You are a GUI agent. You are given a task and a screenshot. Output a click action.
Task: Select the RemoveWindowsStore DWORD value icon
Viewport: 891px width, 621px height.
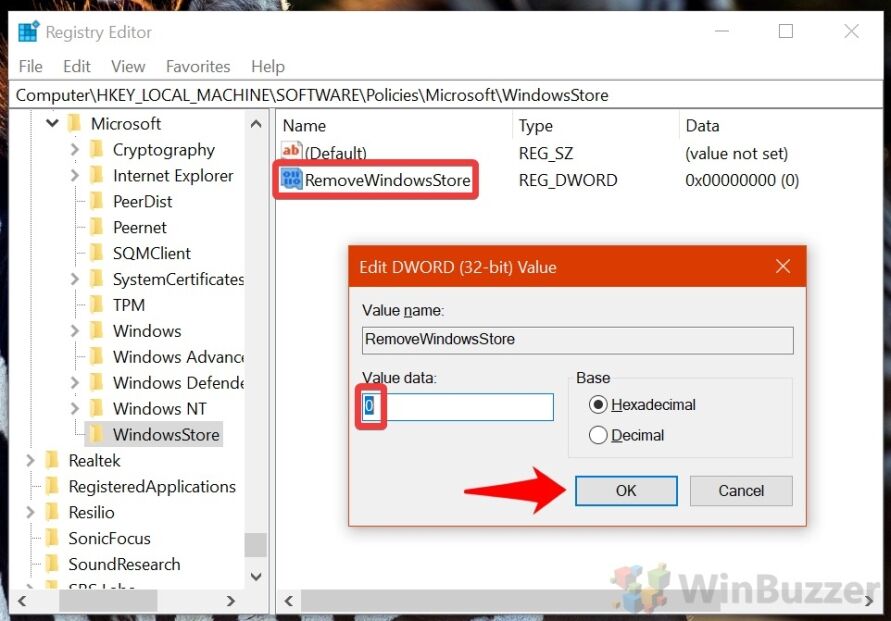point(292,180)
